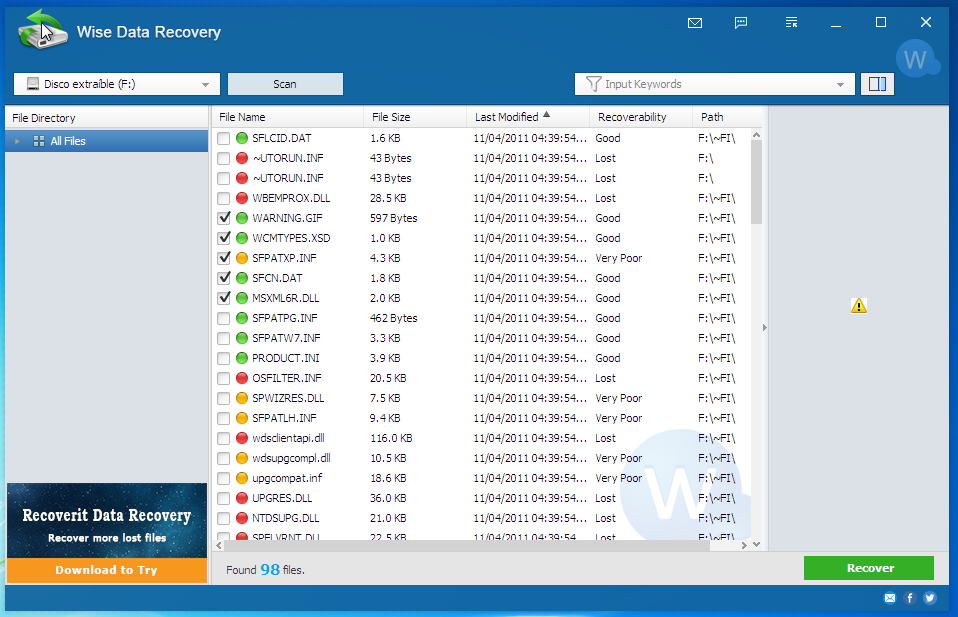Open the feedback chat bubble icon
The image size is (958, 617).
741,22
